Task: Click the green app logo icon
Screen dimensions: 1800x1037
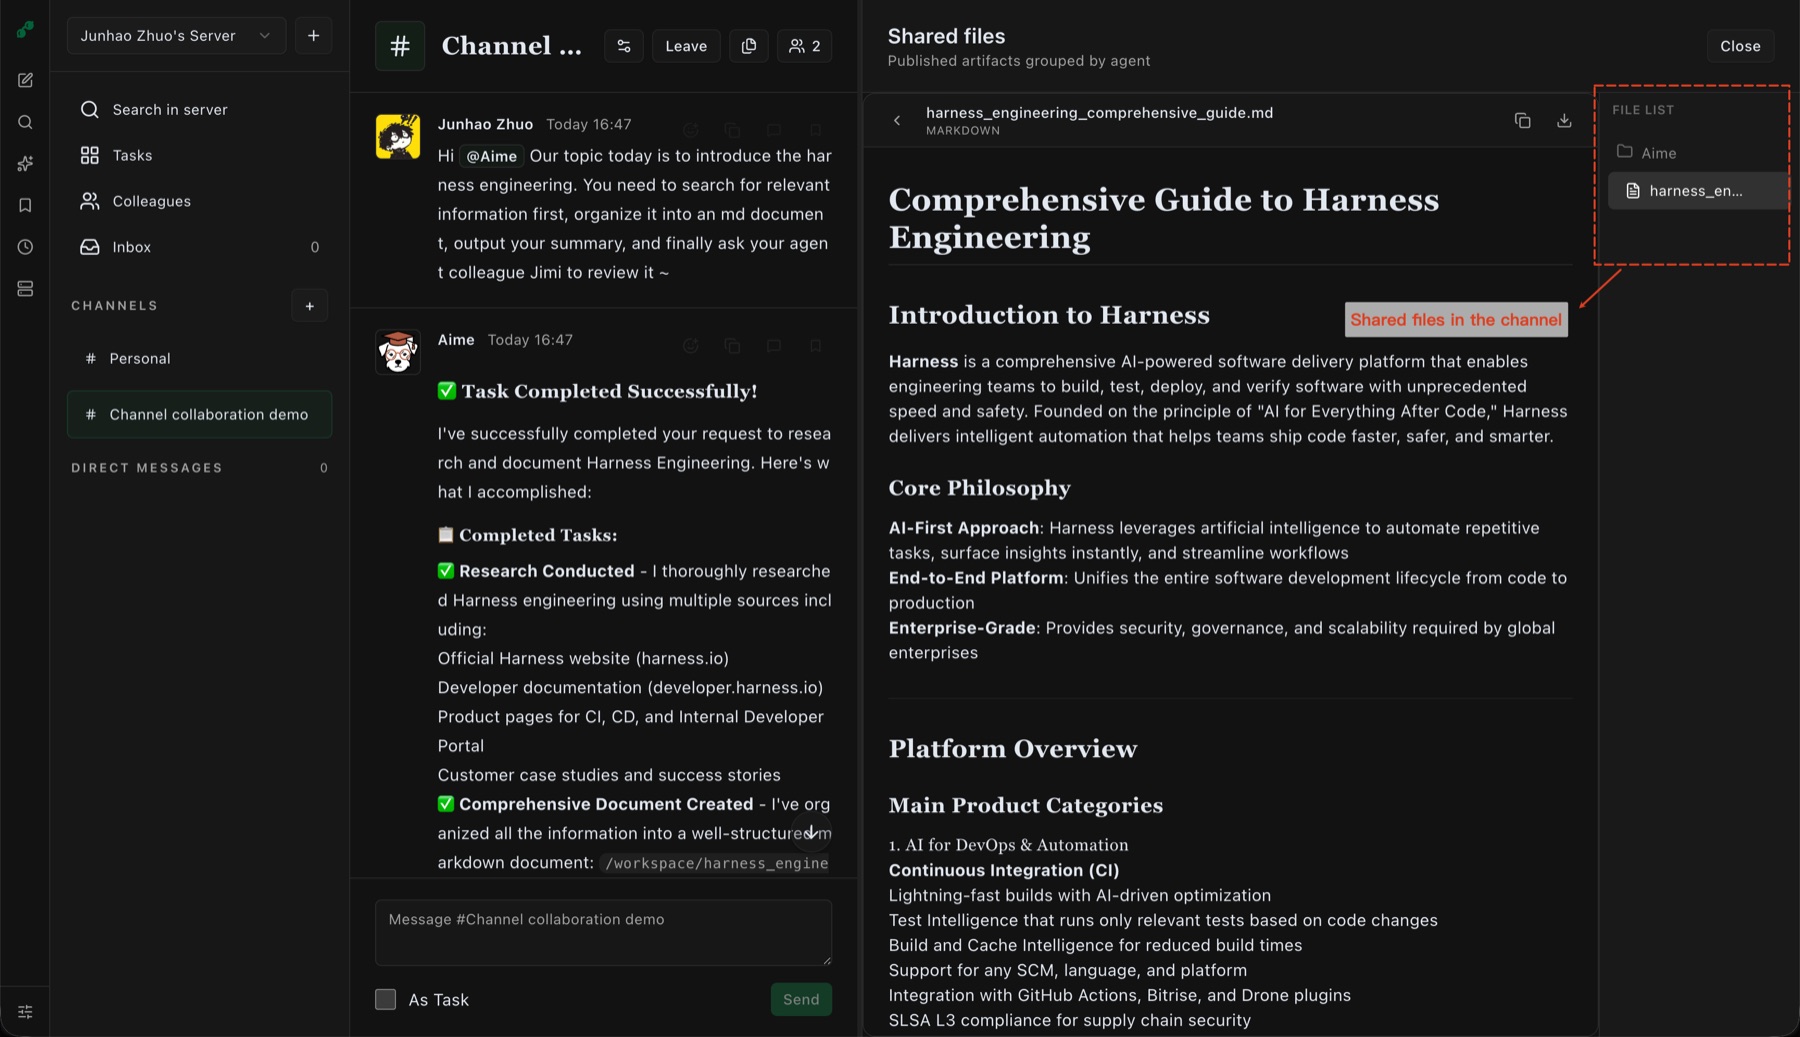Action: [x=25, y=29]
